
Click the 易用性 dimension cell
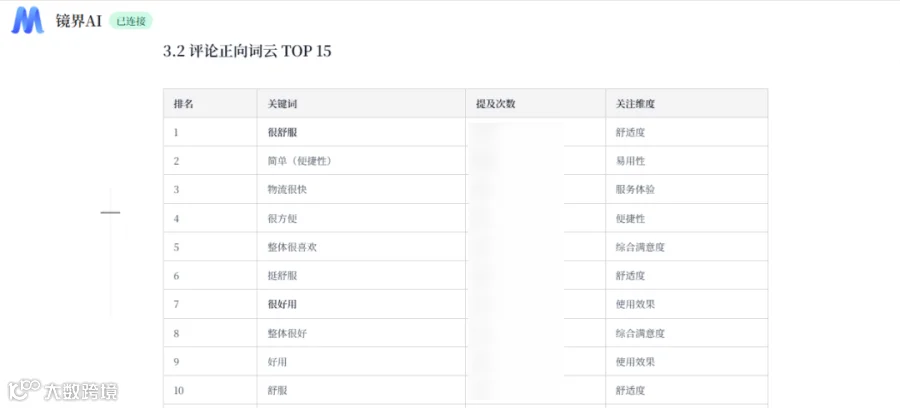(686, 161)
